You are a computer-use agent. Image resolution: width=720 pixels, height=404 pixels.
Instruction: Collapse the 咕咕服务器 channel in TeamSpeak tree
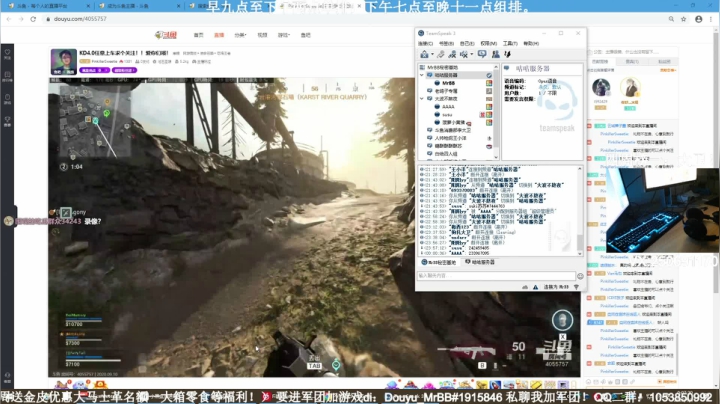[x=422, y=75]
